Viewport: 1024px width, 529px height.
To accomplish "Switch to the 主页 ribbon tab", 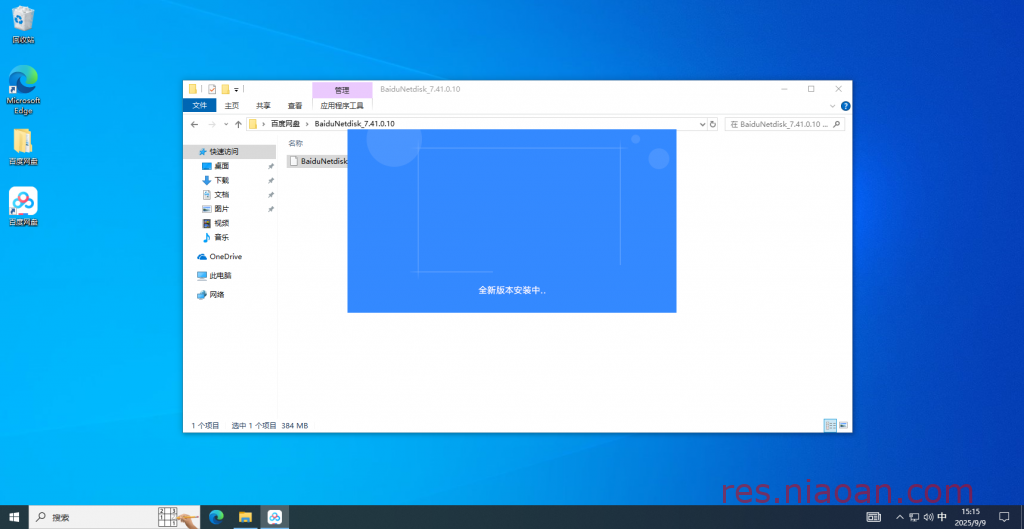I will (x=232, y=105).
